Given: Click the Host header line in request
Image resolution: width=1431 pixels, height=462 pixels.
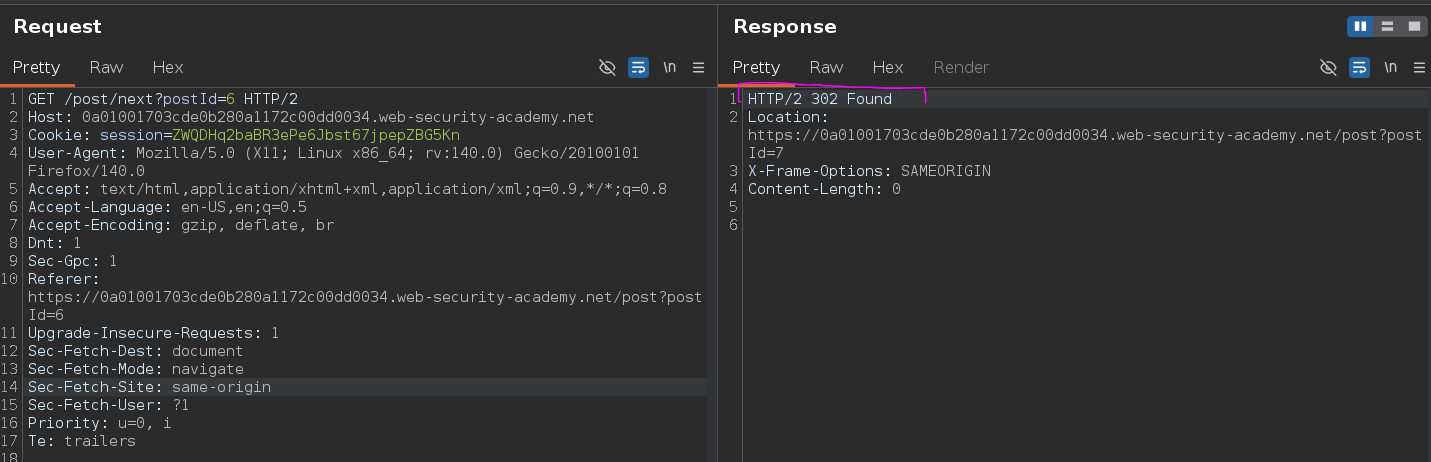Looking at the screenshot, I should point(311,117).
